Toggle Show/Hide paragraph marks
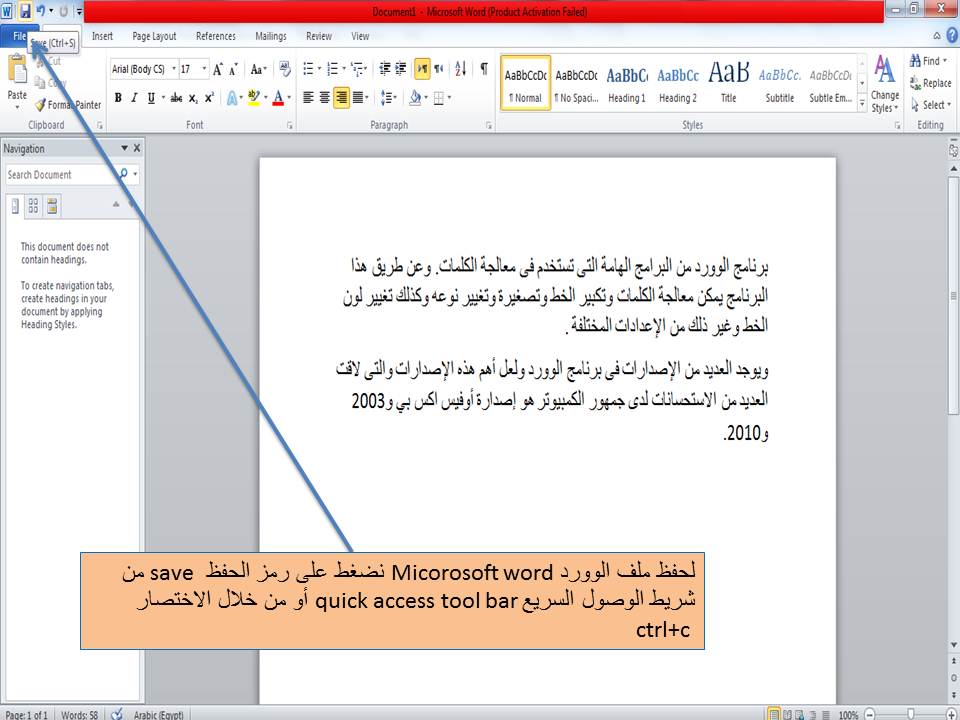Image resolution: width=960 pixels, height=720 pixels. tap(484, 69)
